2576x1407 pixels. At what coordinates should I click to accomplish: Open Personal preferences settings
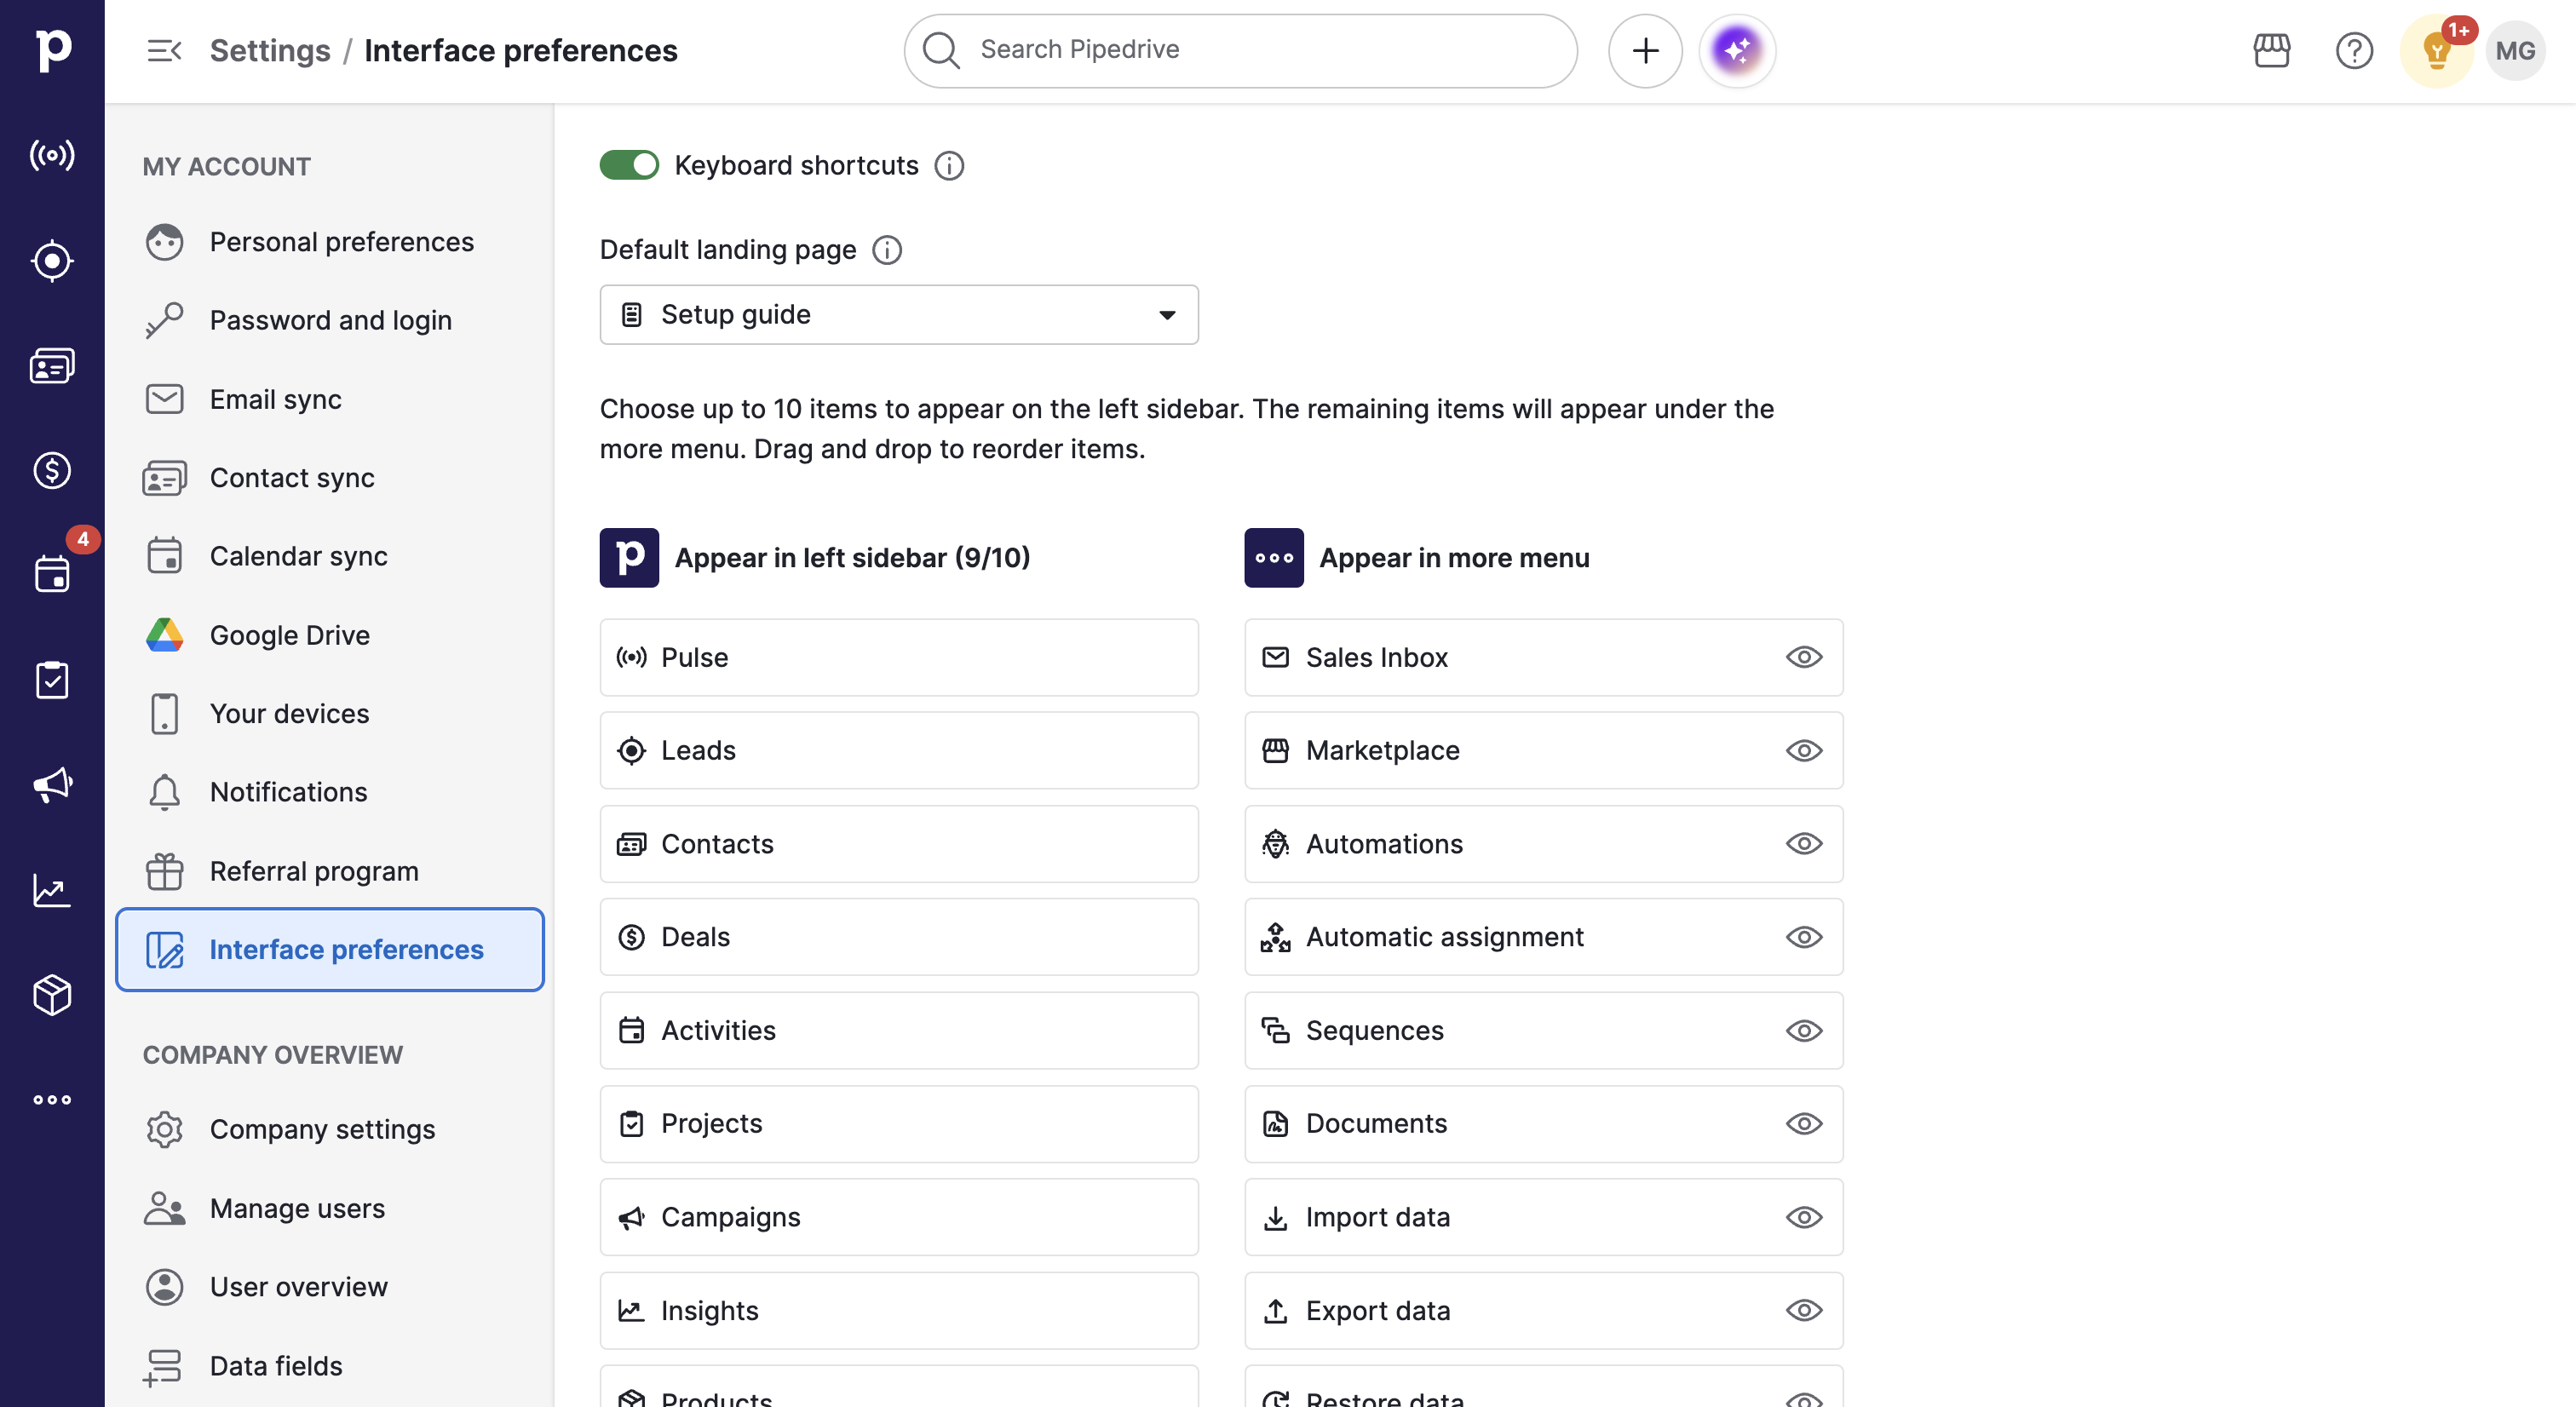(329, 242)
